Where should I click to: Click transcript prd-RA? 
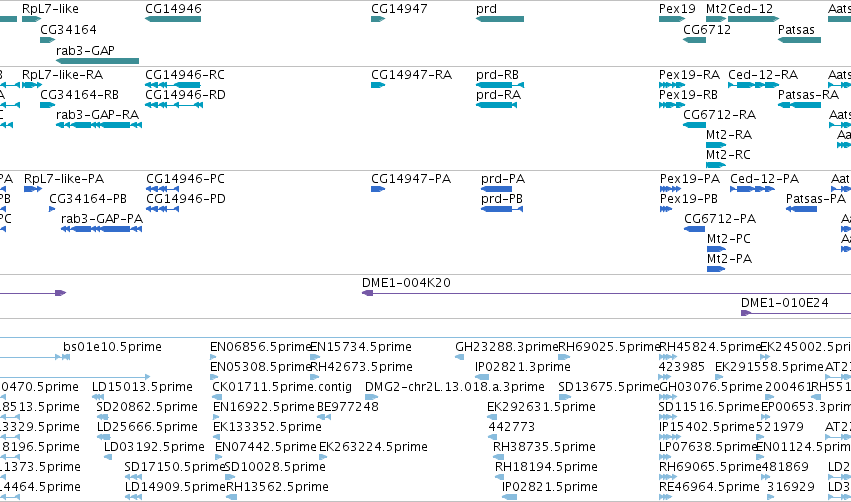click(x=496, y=105)
